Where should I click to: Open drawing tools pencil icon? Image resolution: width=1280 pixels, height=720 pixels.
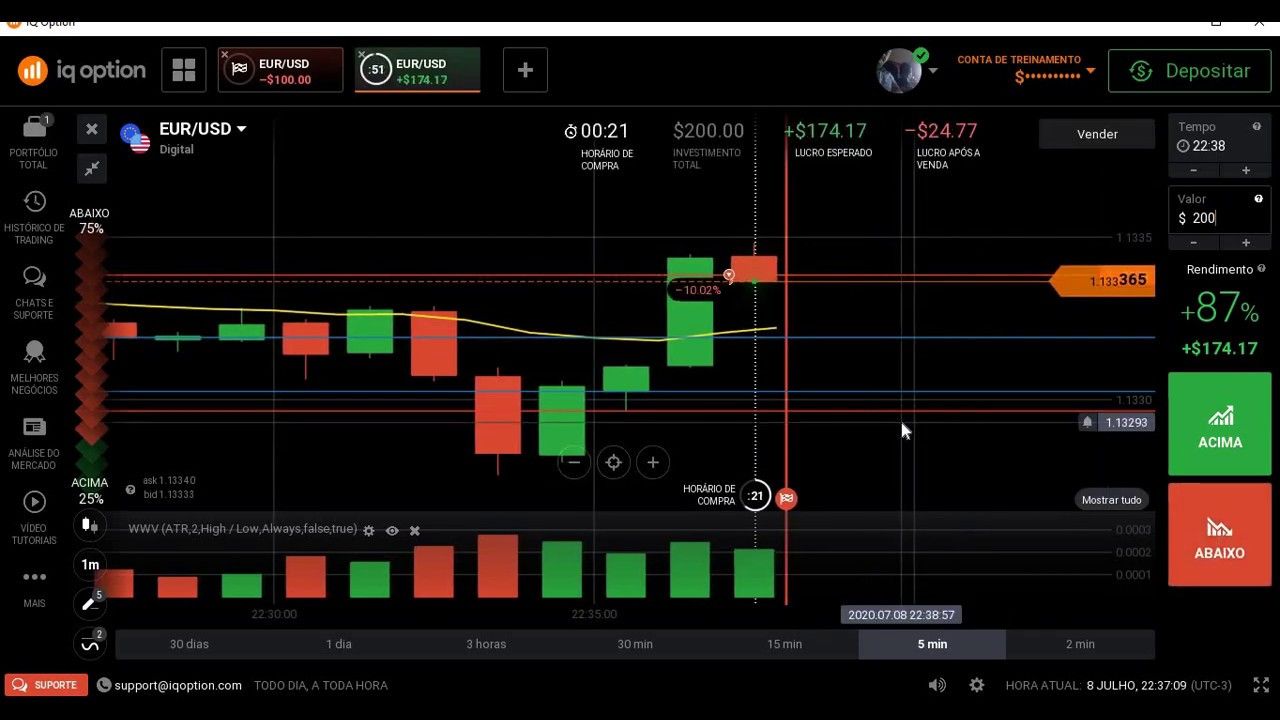[x=90, y=604]
